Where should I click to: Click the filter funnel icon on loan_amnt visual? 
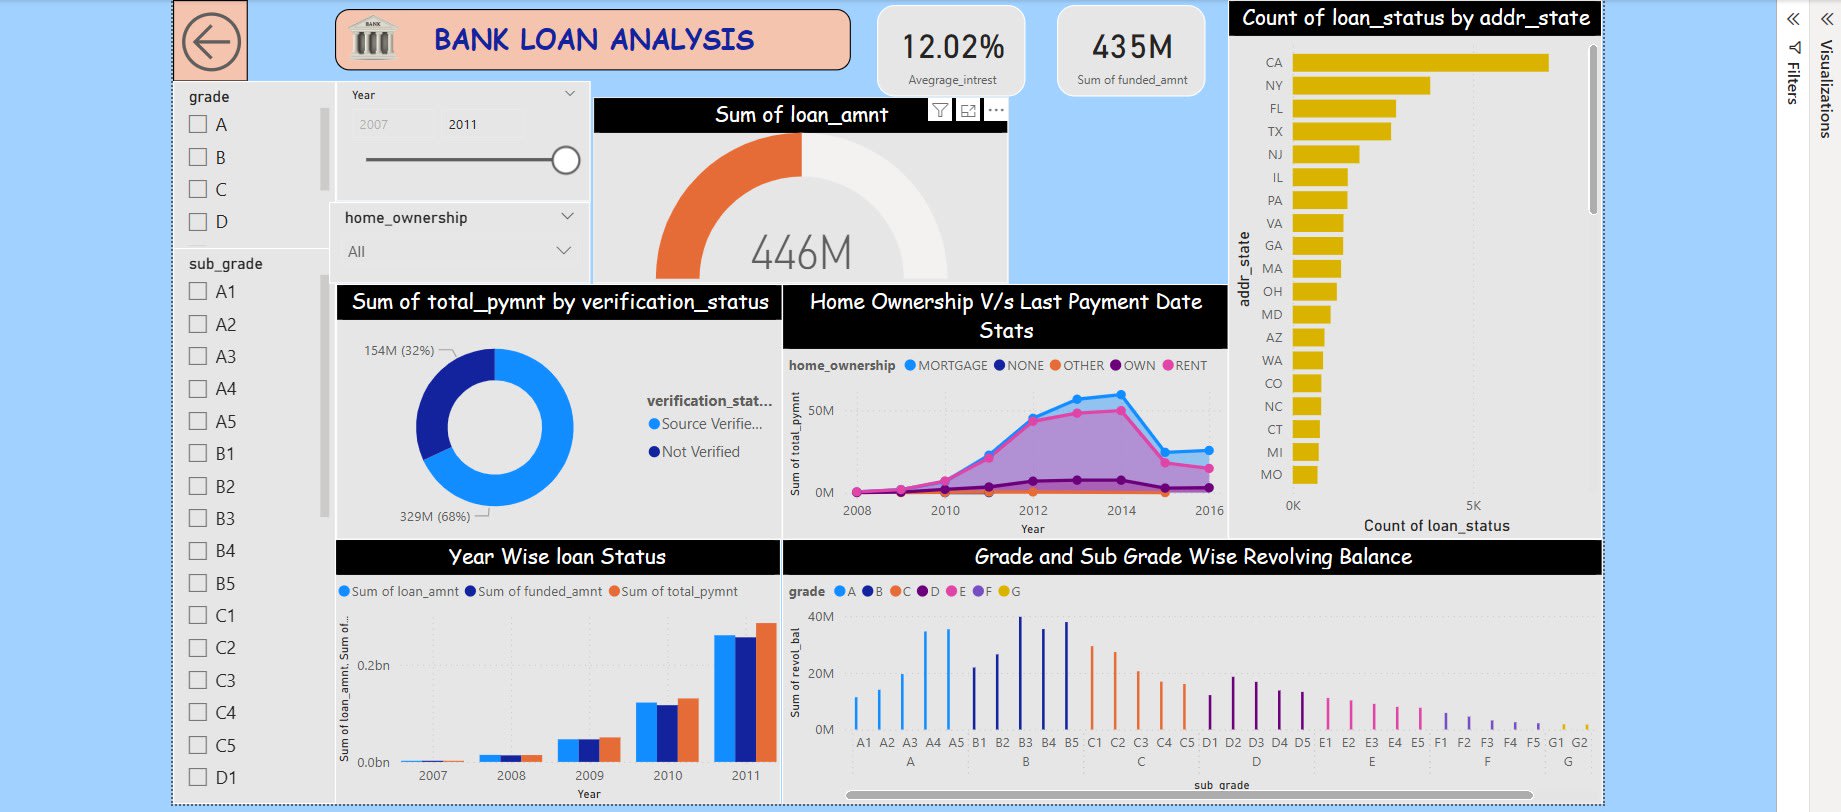point(940,111)
